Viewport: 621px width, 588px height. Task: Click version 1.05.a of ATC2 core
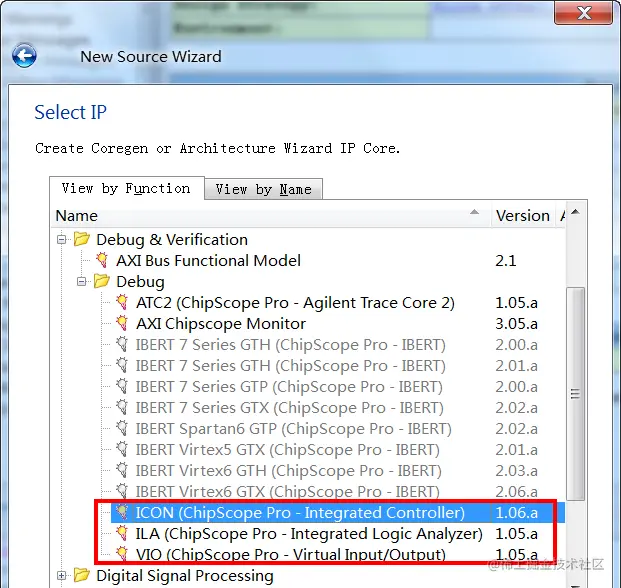coord(516,303)
